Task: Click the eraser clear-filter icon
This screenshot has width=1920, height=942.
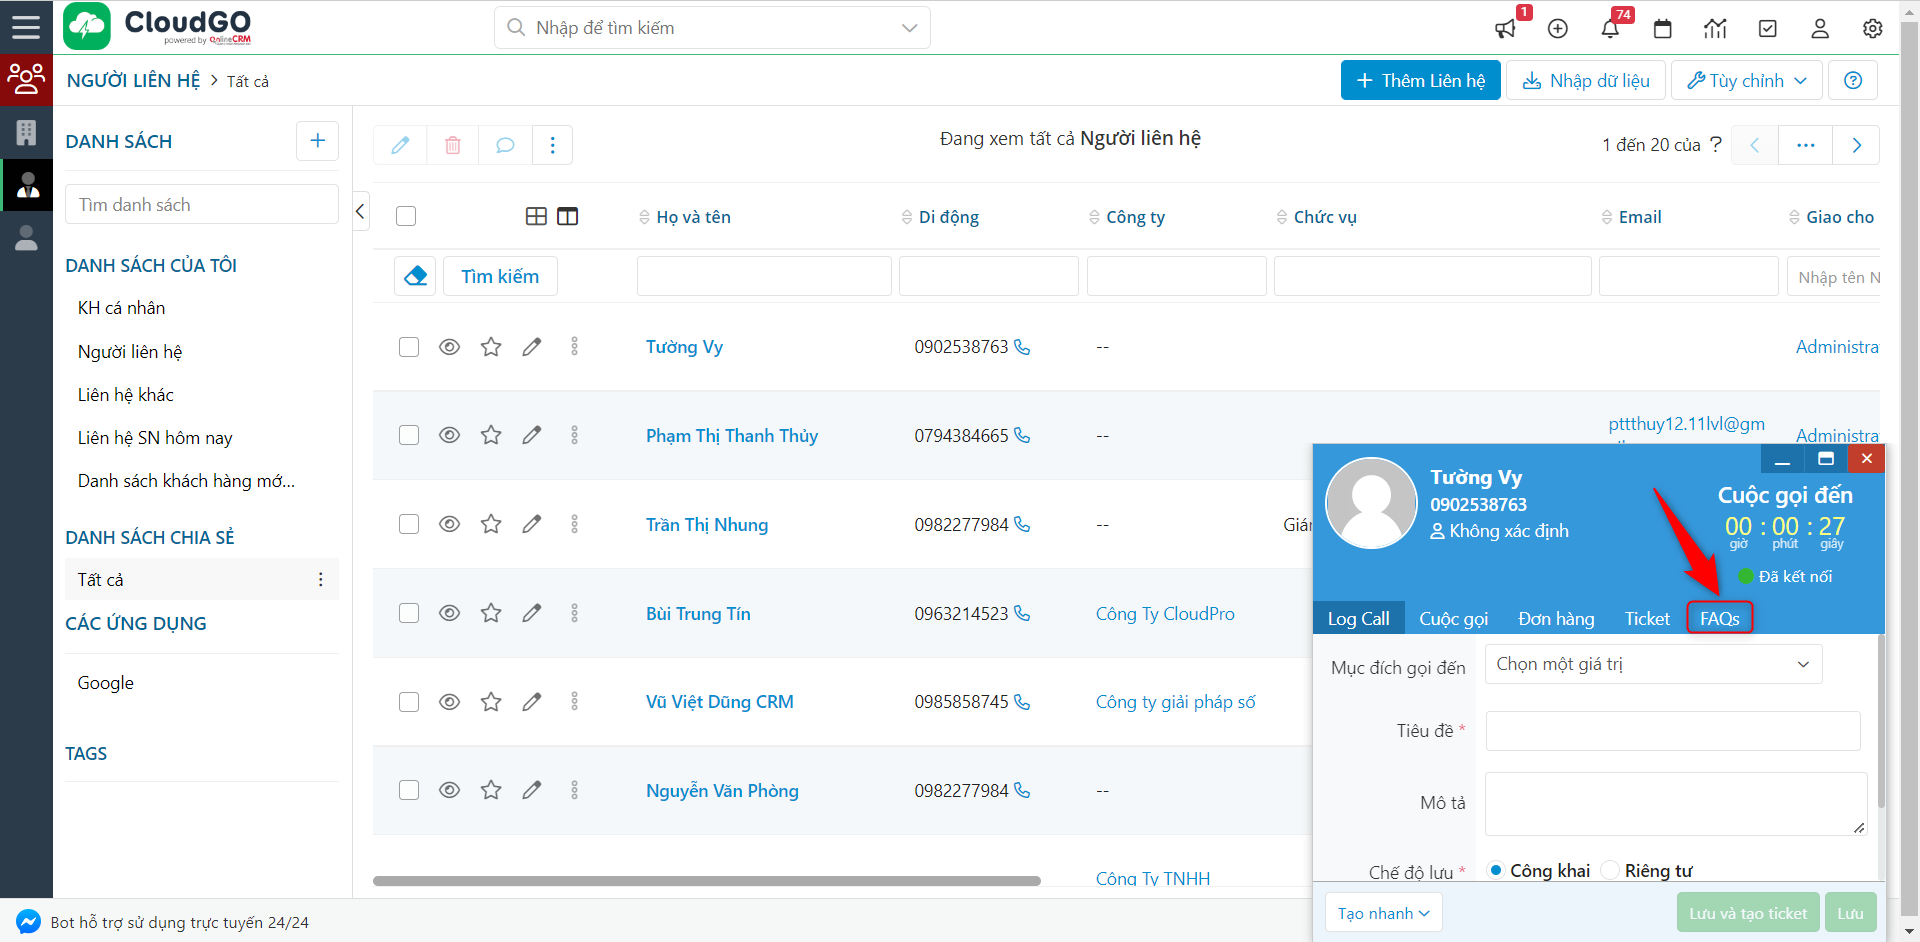Action: (416, 276)
